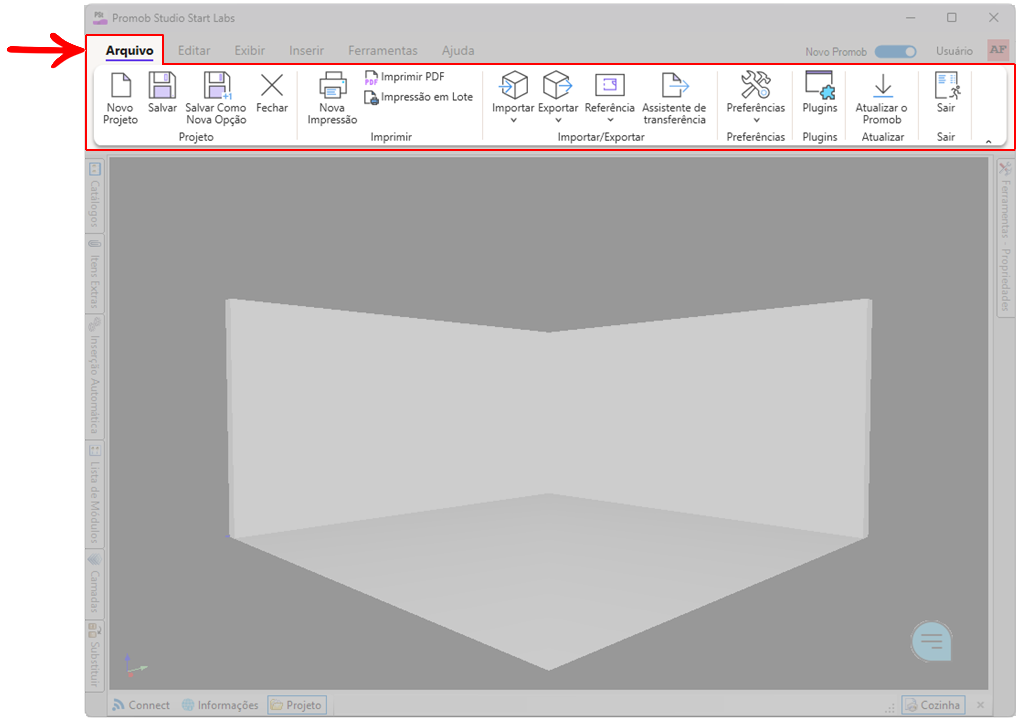Viewport: 1023px width, 720px height.
Task: Click the Importar cube icon
Action: (513, 85)
